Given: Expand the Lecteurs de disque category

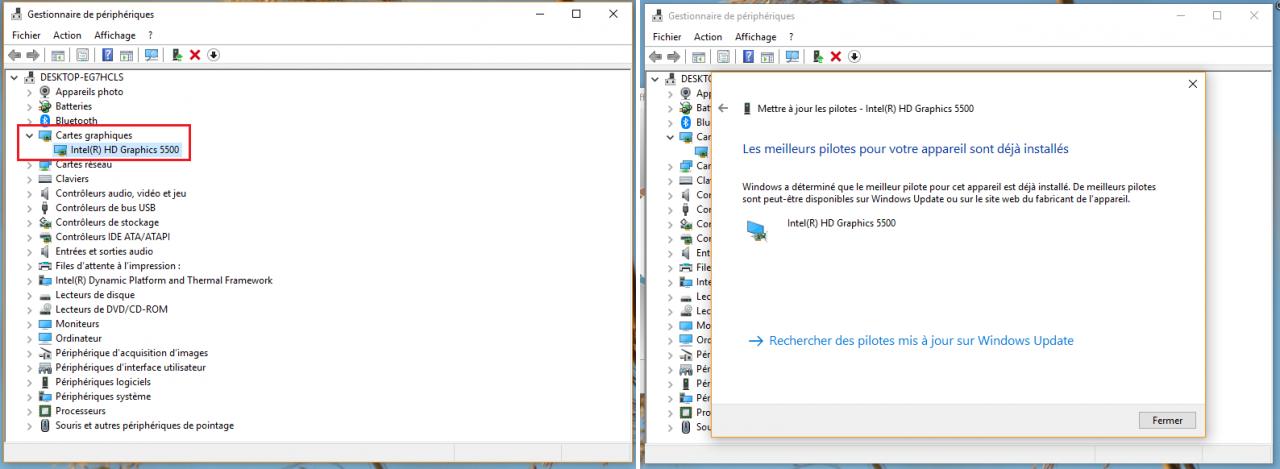Looking at the screenshot, I should pyautogui.click(x=29, y=295).
